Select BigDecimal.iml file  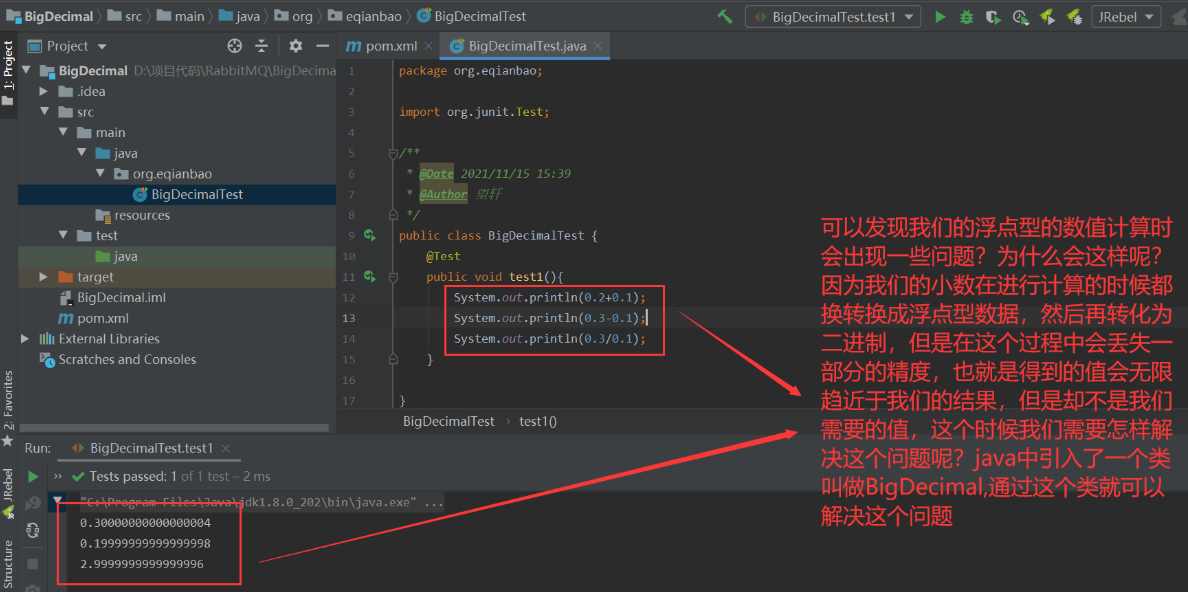111,298
